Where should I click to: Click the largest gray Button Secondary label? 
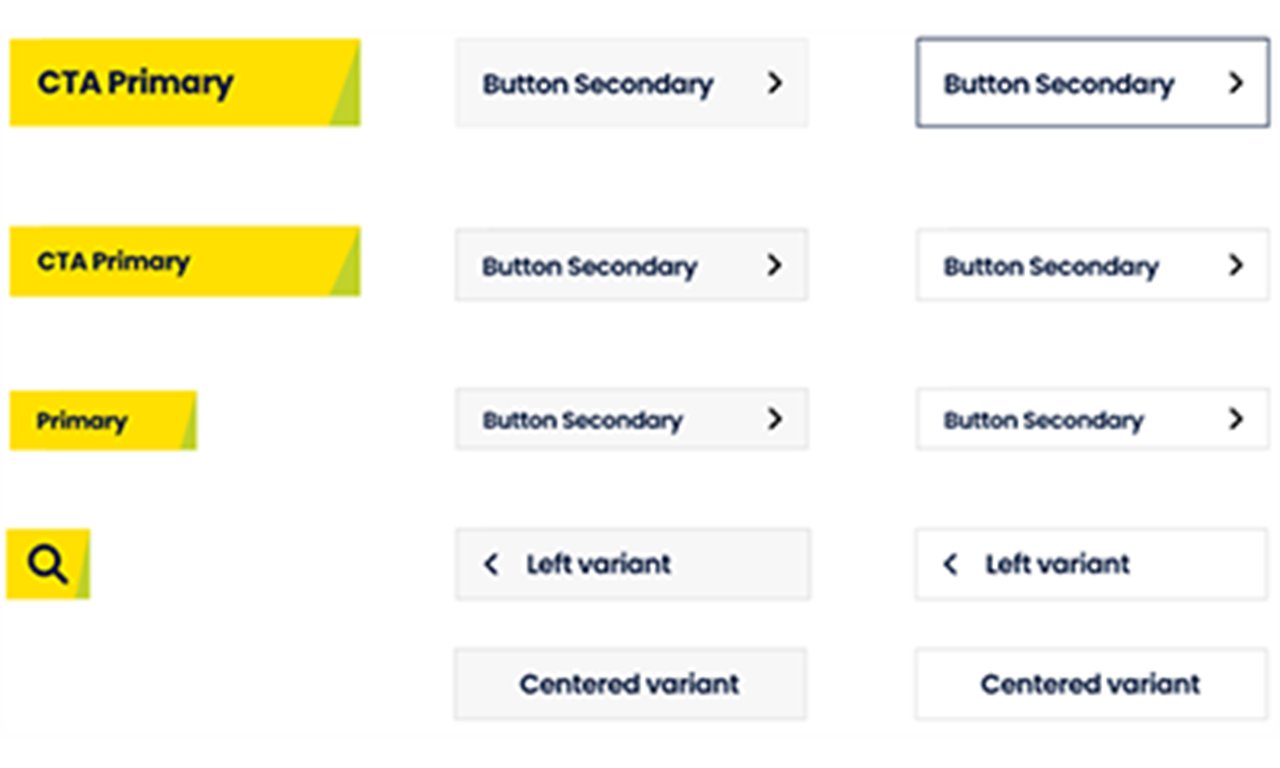(x=598, y=85)
